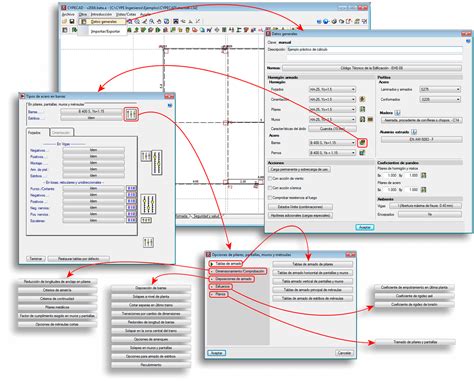The height and width of the screenshot is (381, 474).
Task: Open the Pernos steel dropdown
Action: [x=332, y=153]
